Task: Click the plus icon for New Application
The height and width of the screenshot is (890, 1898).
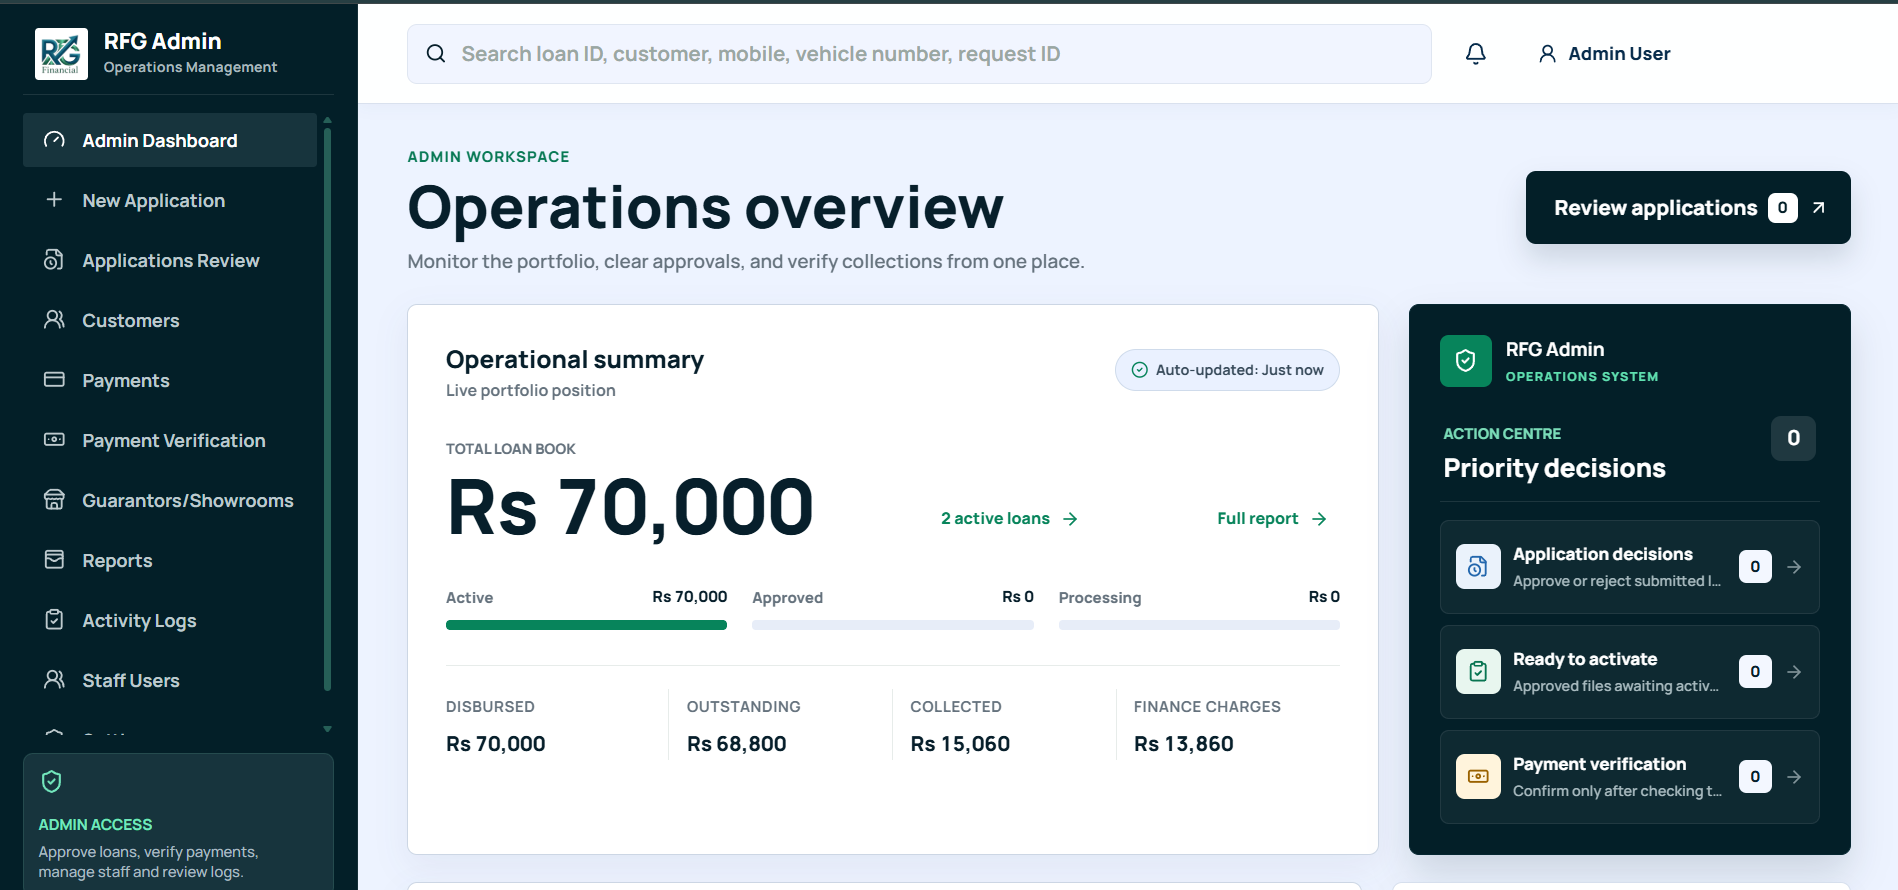Action: (54, 200)
